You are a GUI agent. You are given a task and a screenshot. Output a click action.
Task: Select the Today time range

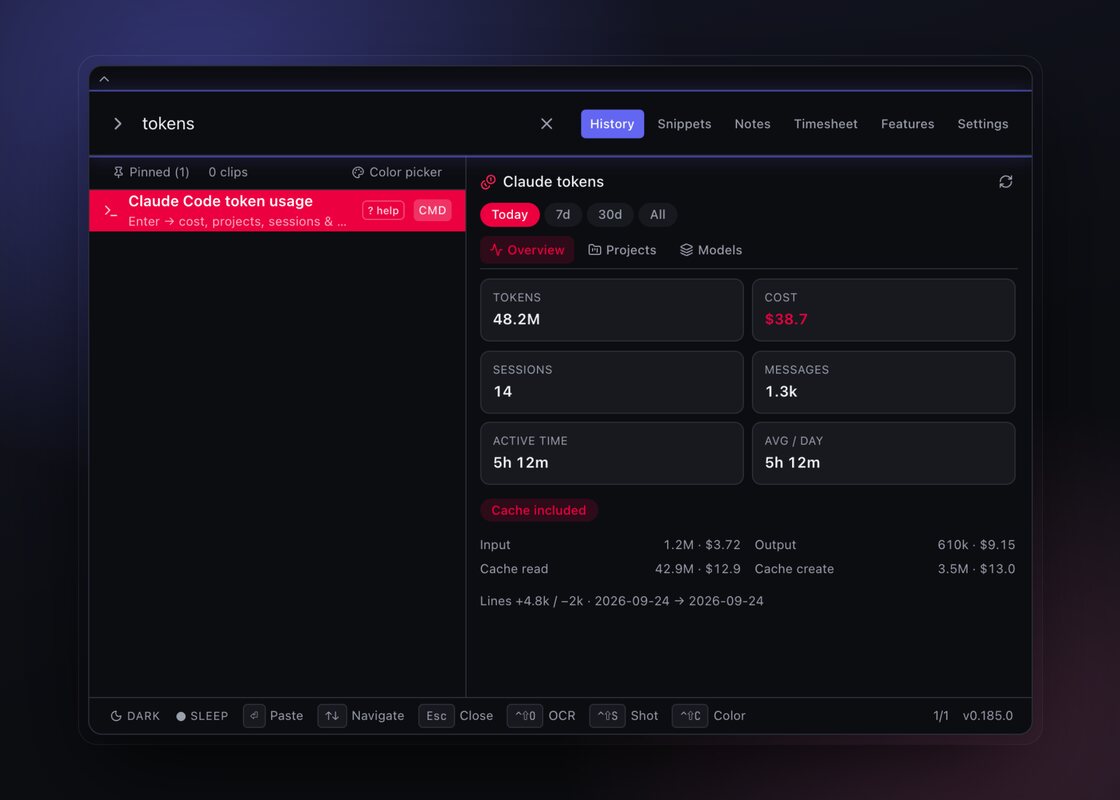click(x=509, y=214)
